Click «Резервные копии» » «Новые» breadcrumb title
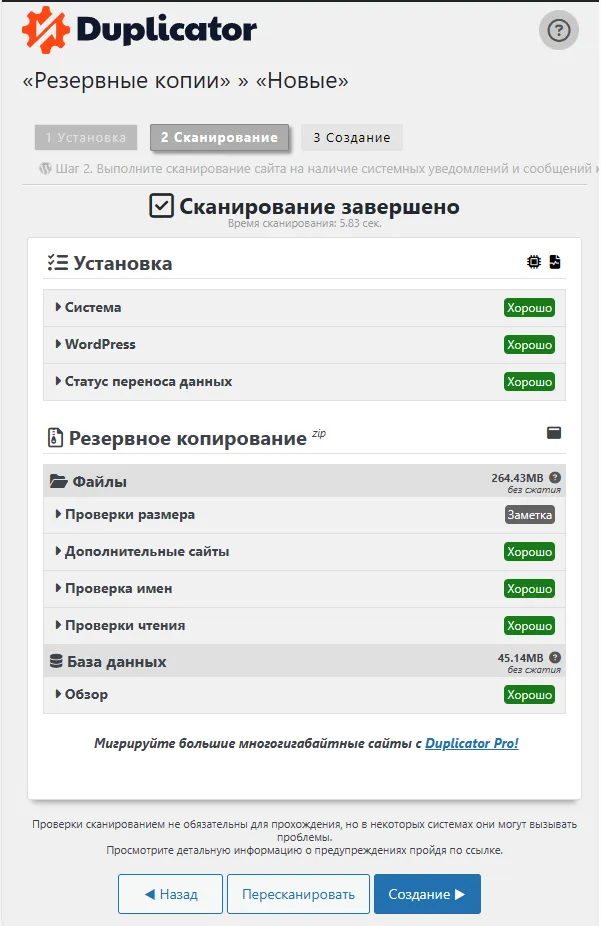Image resolution: width=601 pixels, height=926 pixels. (x=185, y=80)
